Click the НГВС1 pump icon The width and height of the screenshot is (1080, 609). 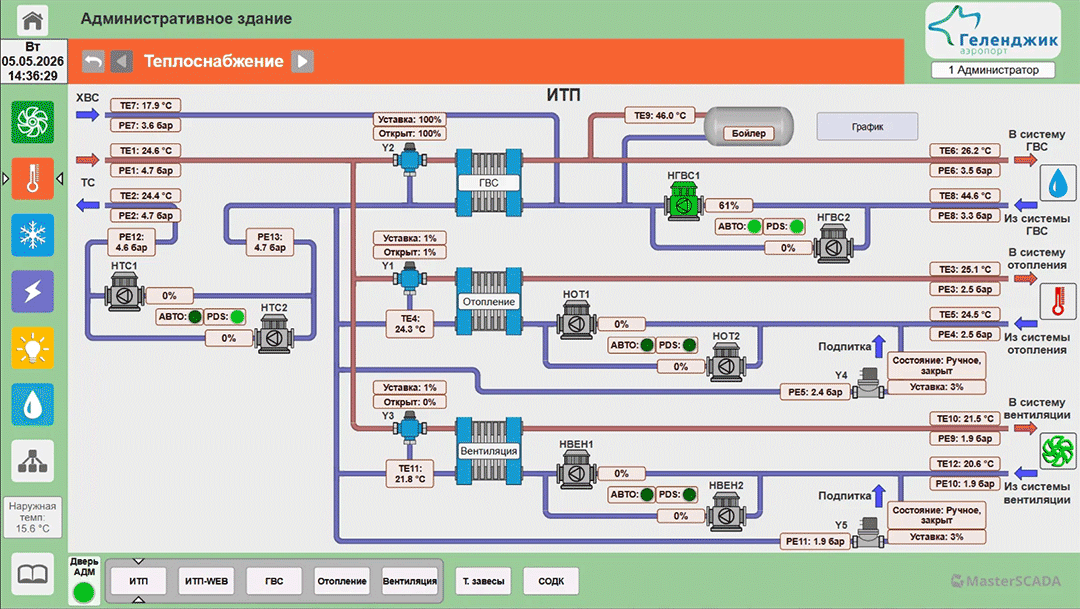coord(683,201)
